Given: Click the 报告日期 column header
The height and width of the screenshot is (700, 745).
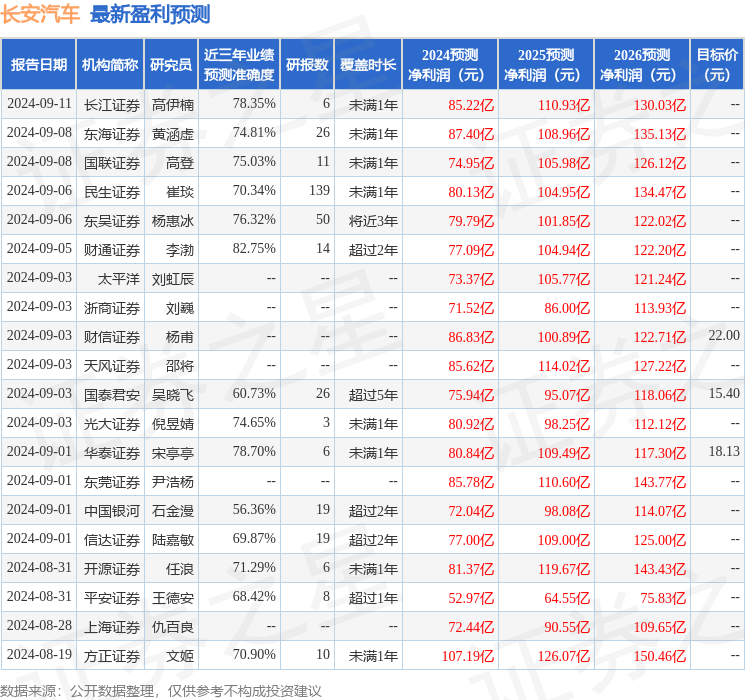Looking at the screenshot, I should pyautogui.click(x=38, y=64).
